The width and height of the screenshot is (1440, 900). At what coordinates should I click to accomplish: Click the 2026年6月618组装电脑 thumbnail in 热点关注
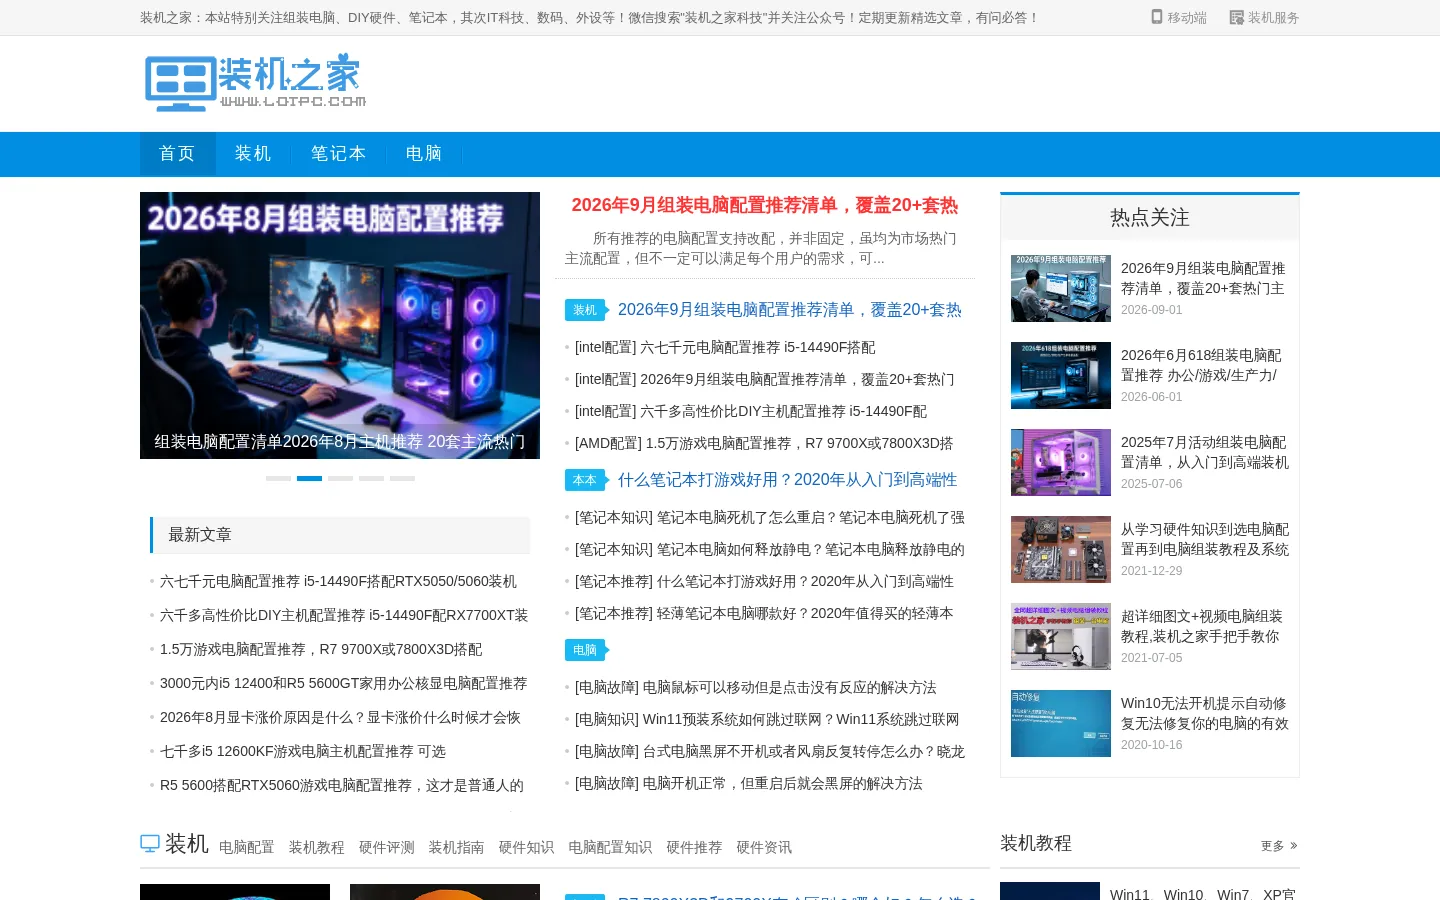pyautogui.click(x=1061, y=376)
